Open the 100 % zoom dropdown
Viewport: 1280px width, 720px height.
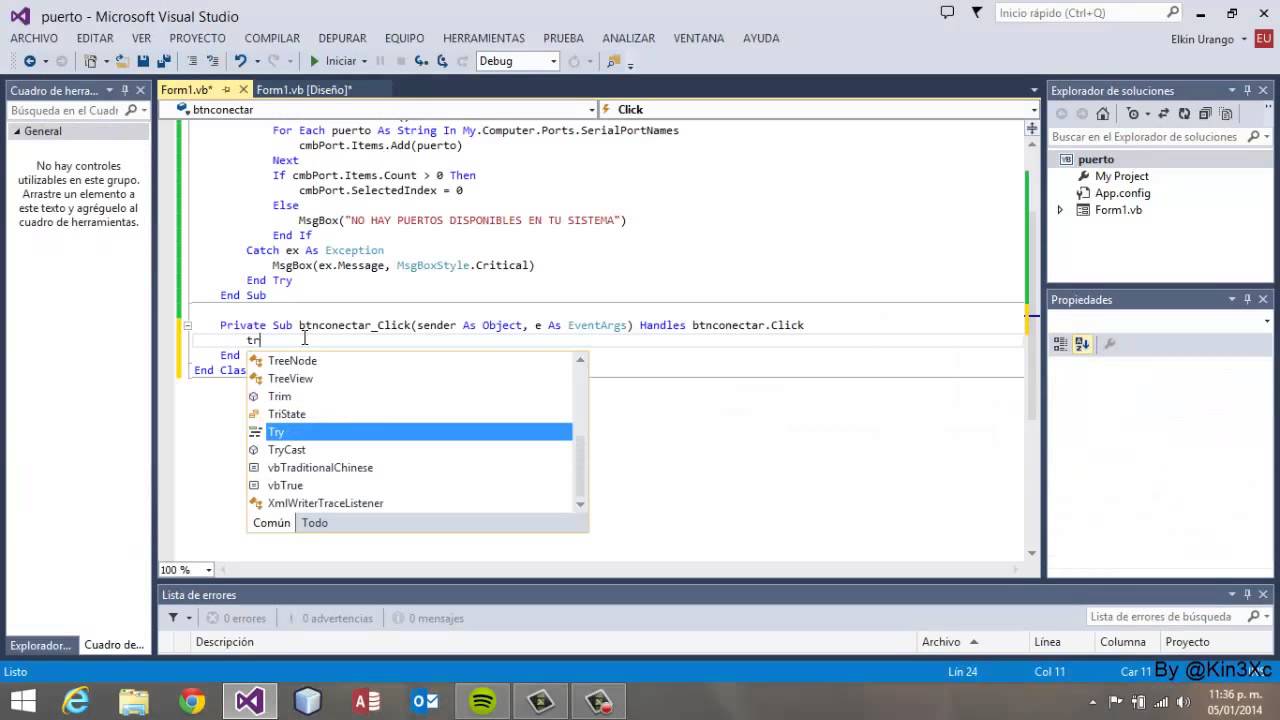coord(209,570)
